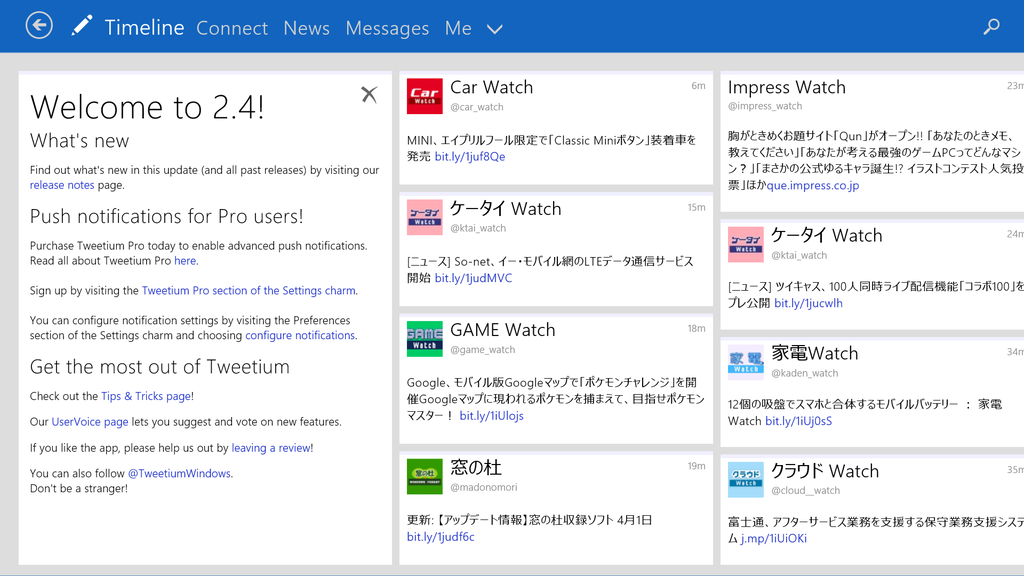
Task: Dismiss the Welcome to 2.4 card
Action: 369,93
